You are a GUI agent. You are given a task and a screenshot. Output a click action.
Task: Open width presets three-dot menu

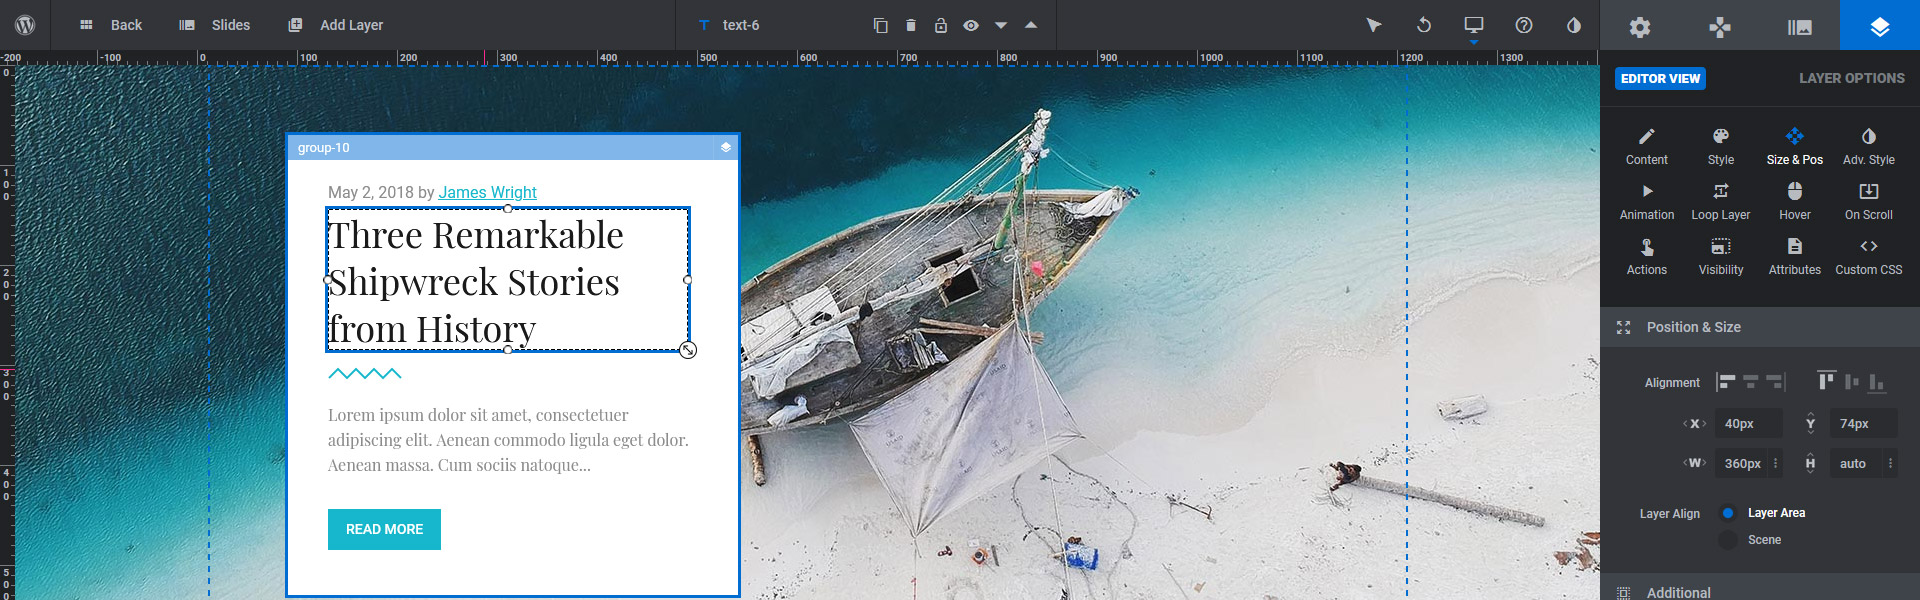click(x=1776, y=463)
